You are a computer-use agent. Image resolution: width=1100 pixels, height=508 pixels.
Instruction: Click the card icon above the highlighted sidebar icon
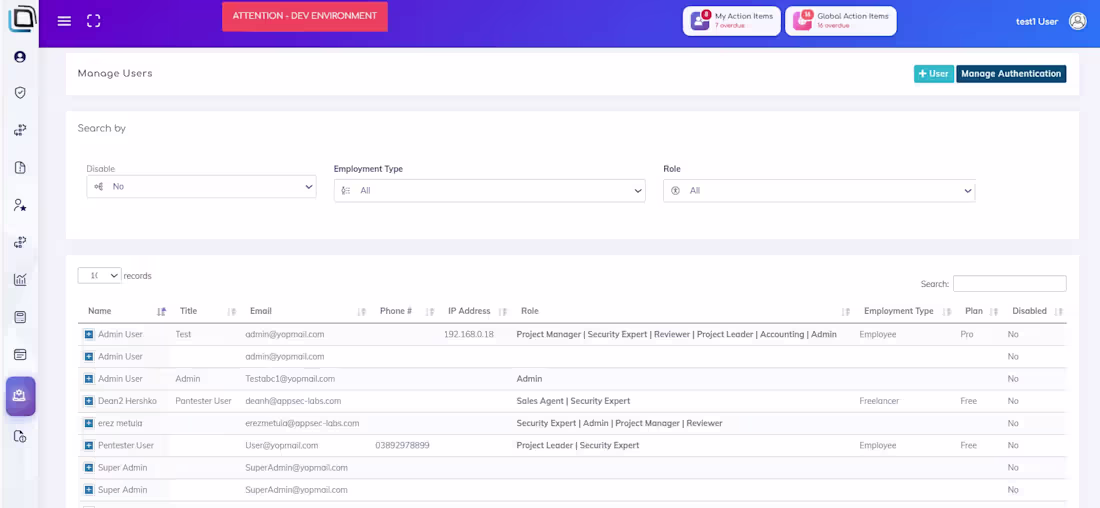[x=20, y=354]
